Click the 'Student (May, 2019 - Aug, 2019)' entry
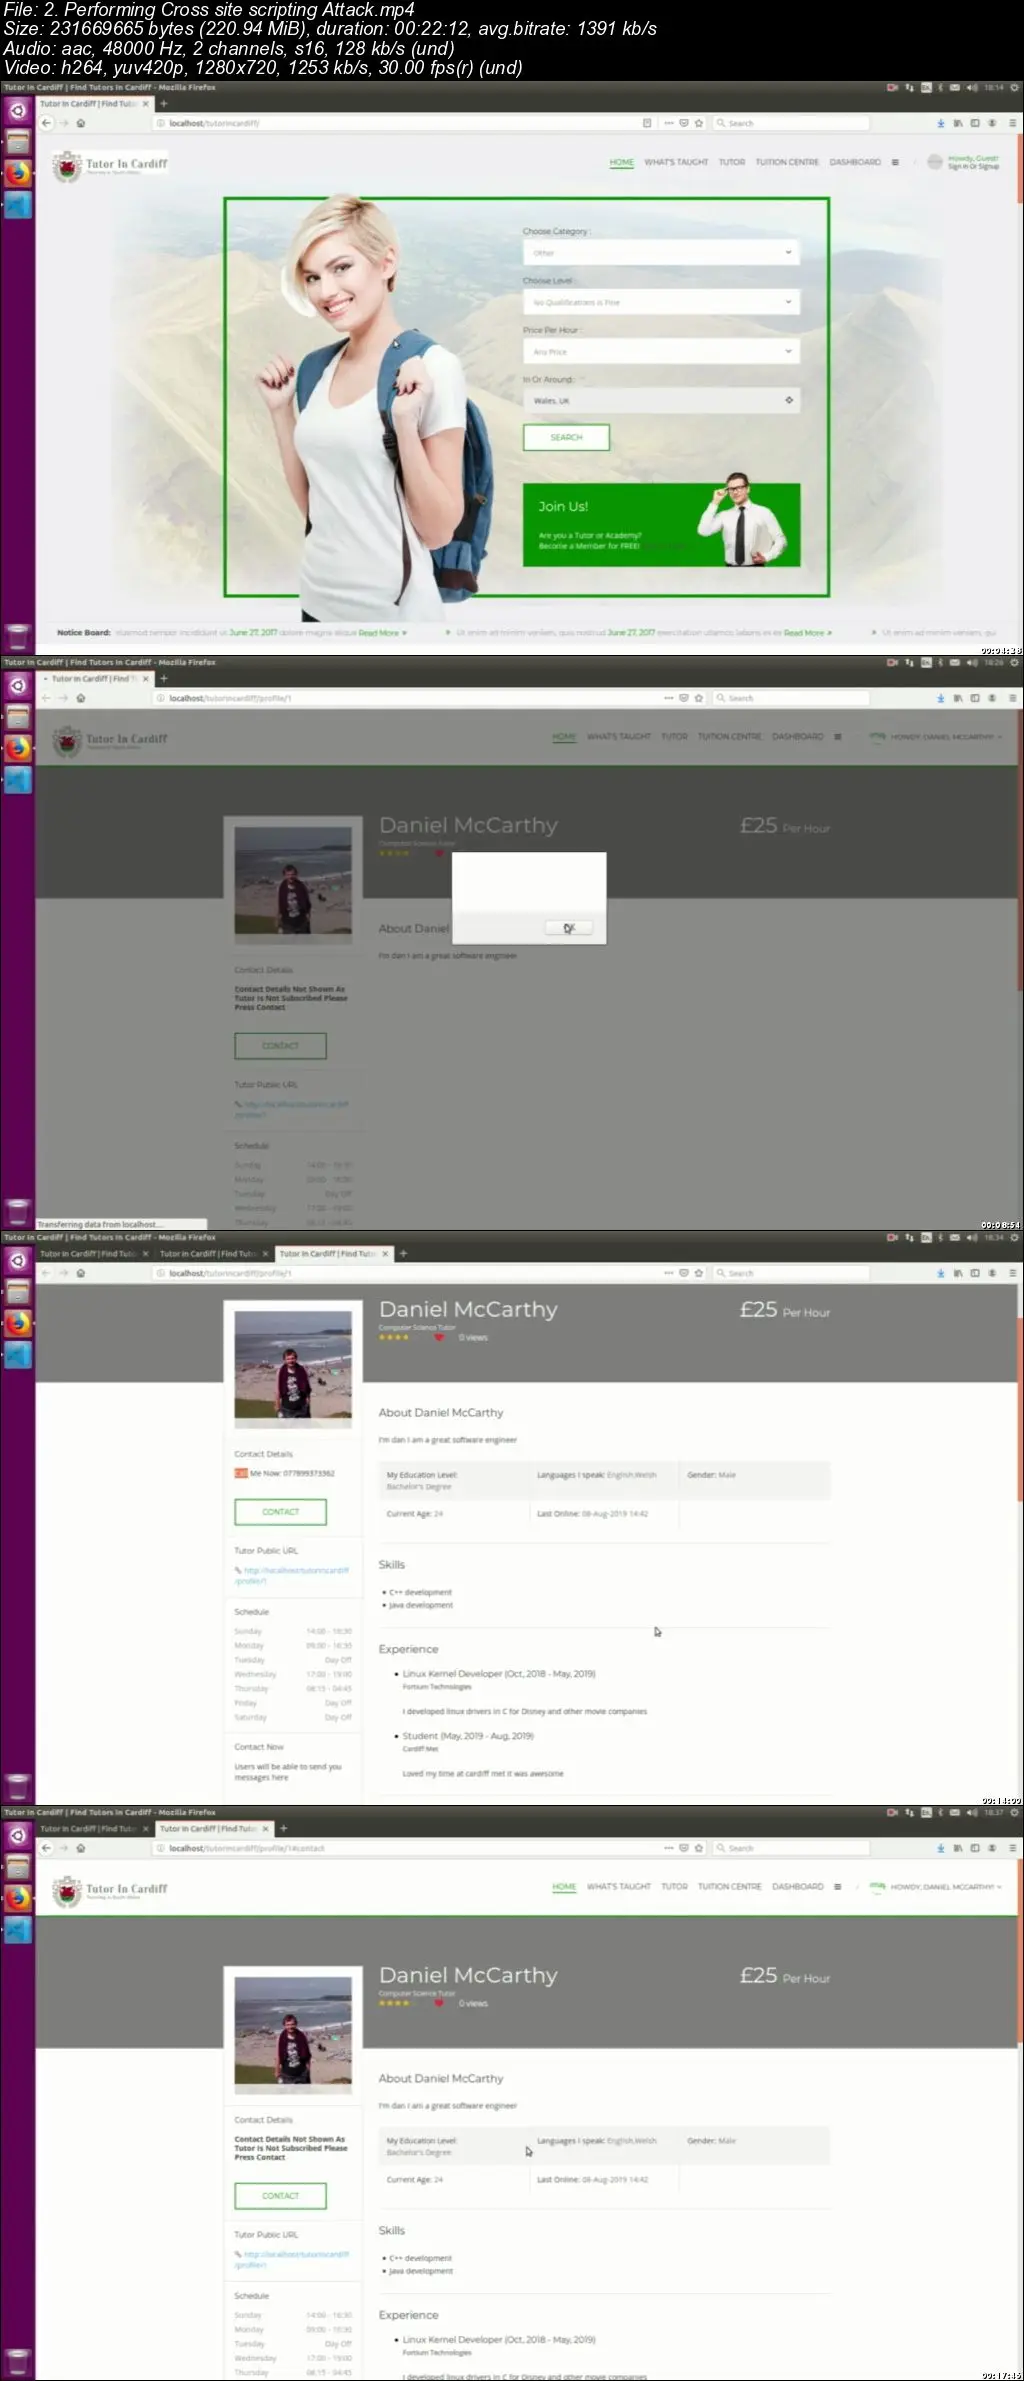 [468, 1736]
